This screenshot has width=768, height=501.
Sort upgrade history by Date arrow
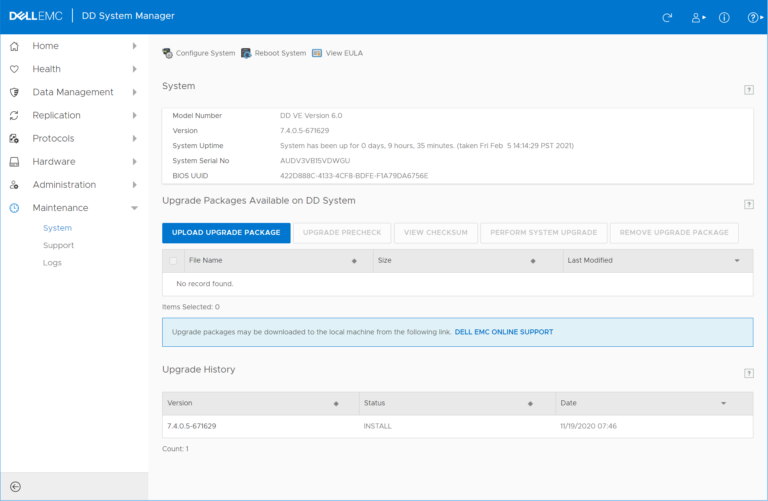[723, 404]
